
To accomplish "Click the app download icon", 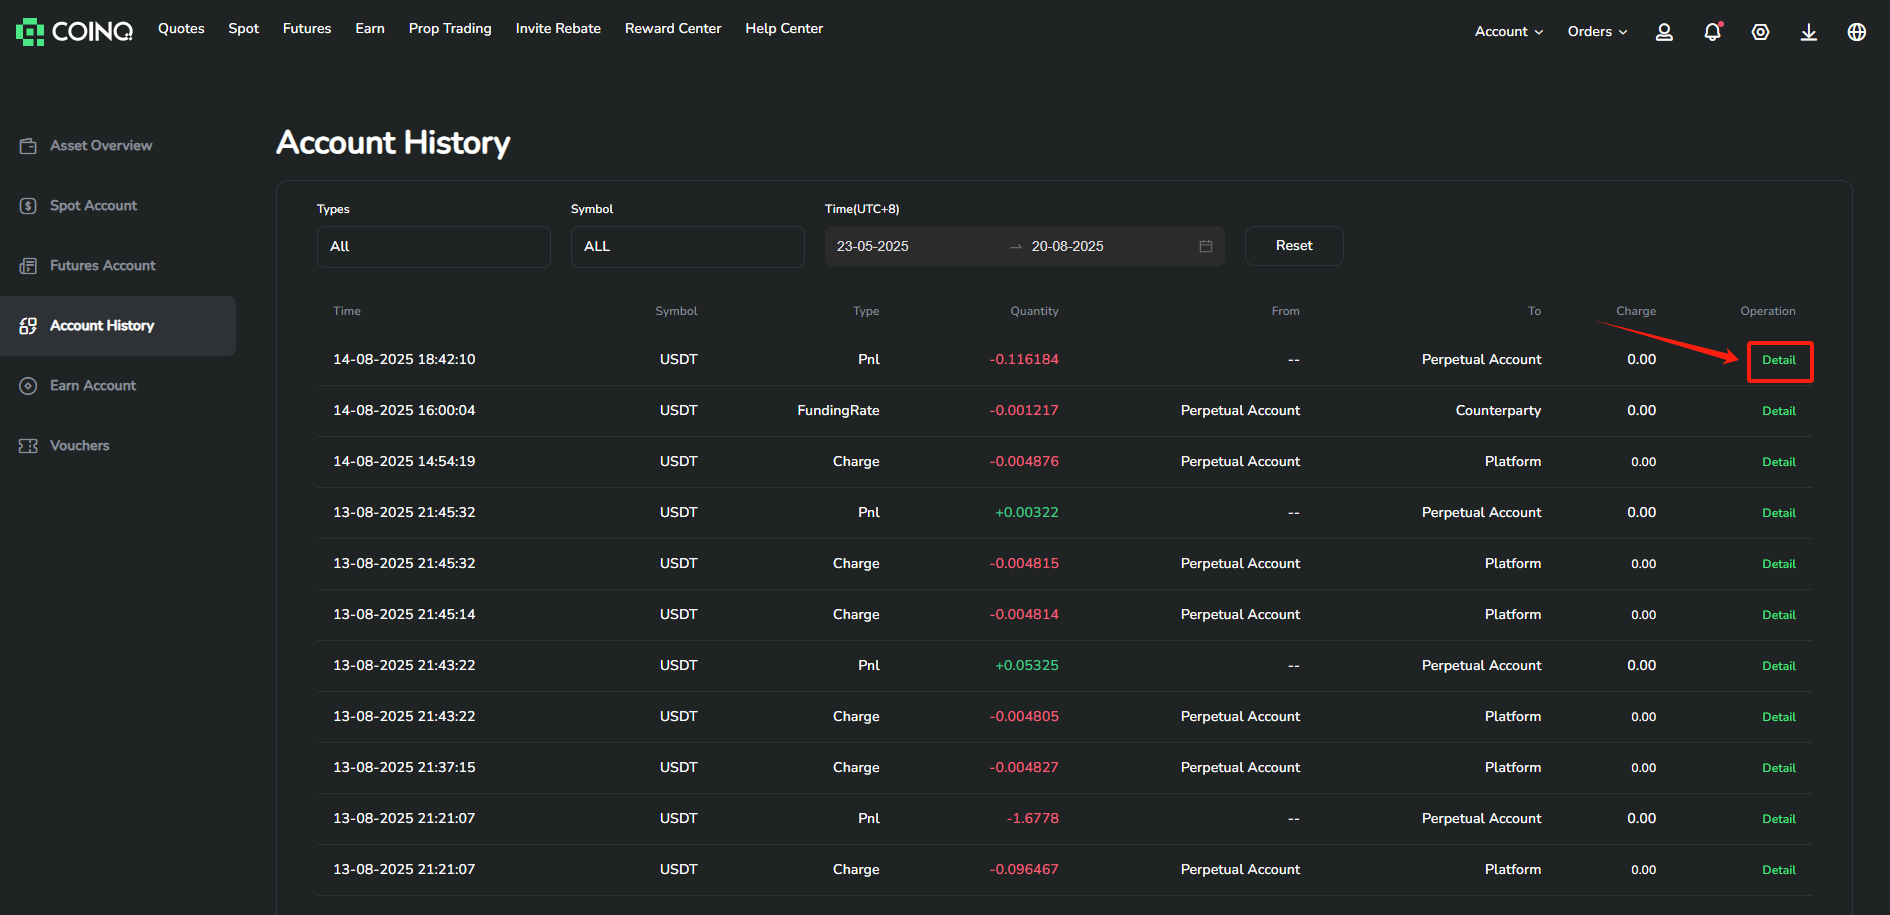I will (x=1808, y=31).
